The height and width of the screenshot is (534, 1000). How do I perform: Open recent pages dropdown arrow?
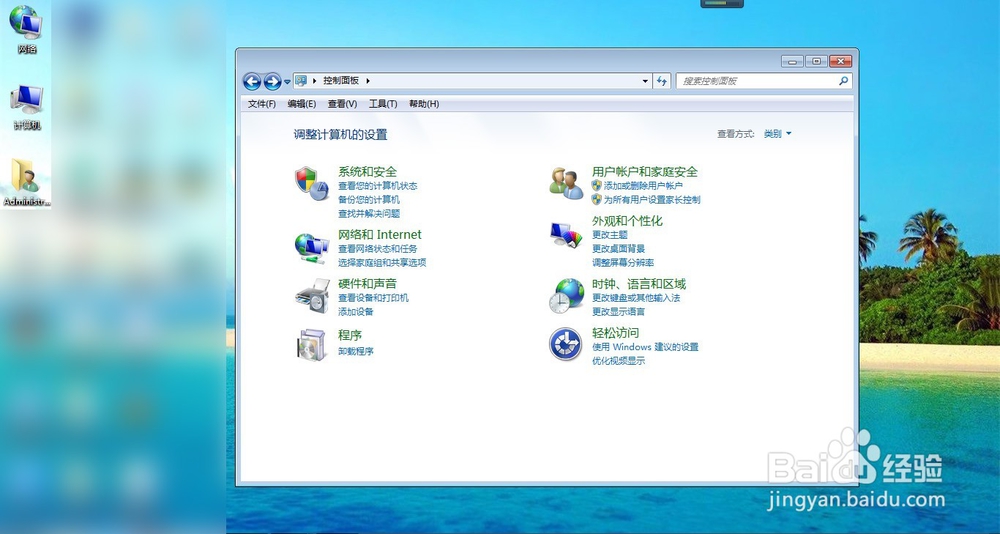[287, 82]
